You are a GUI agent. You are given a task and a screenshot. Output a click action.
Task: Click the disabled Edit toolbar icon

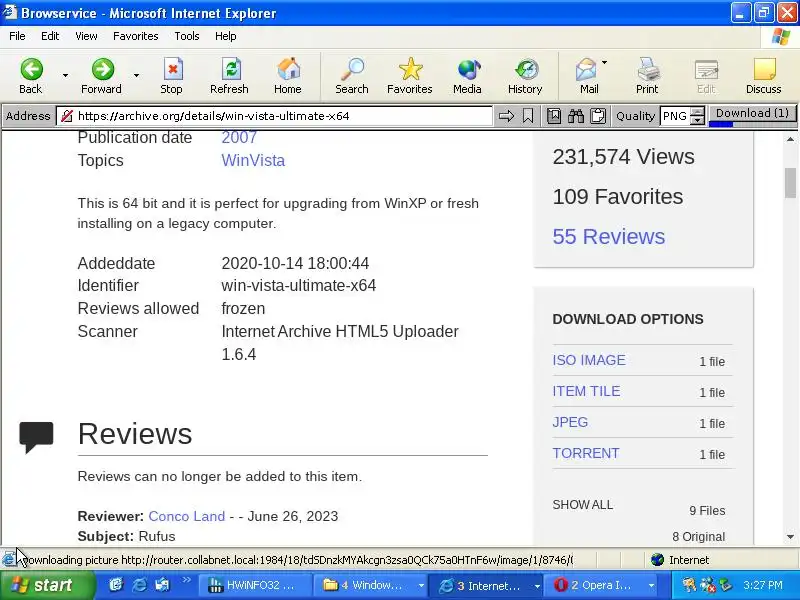pyautogui.click(x=706, y=69)
